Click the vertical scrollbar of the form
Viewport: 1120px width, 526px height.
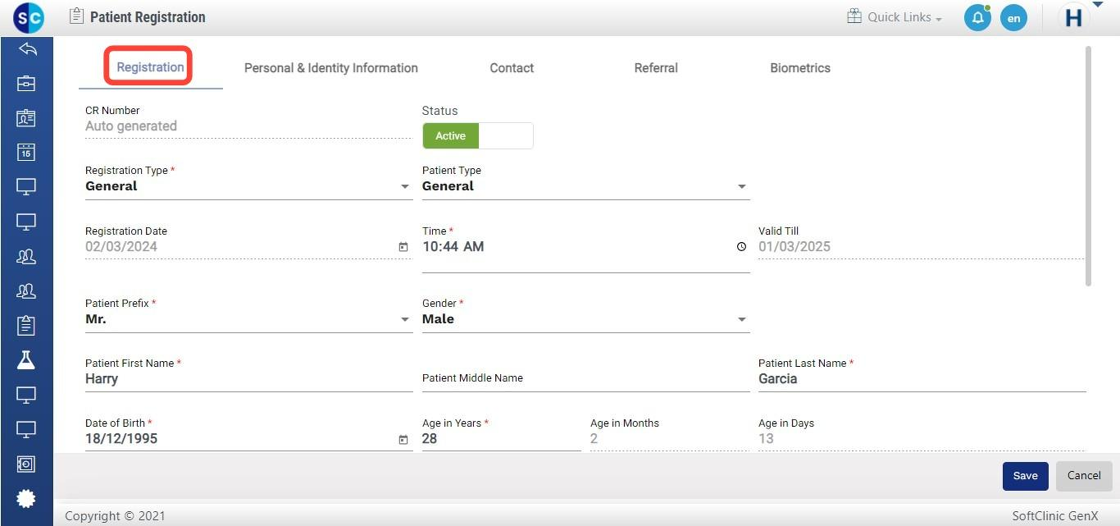[1088, 166]
